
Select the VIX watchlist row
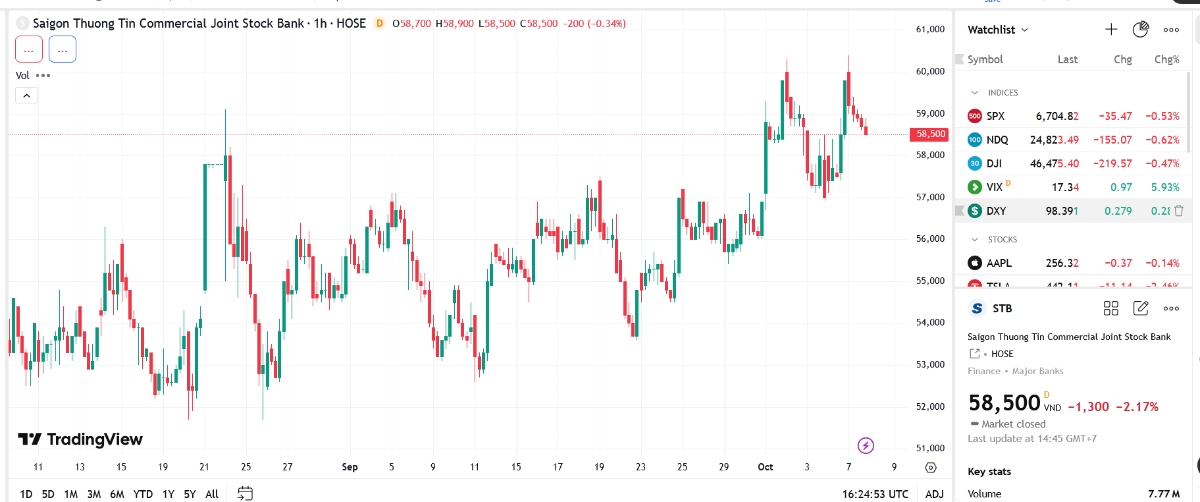click(x=1072, y=187)
